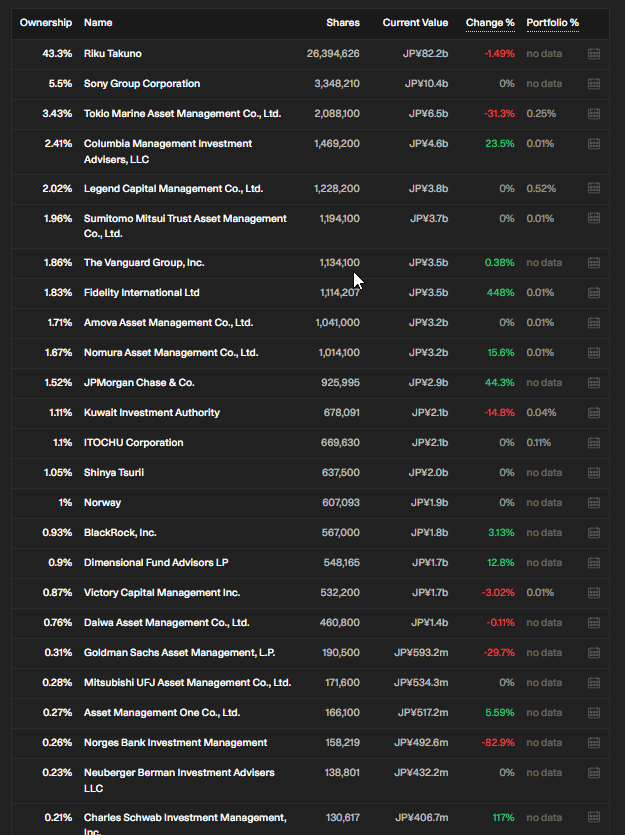Click the 0.25% portfolio value
Image resolution: width=625 pixels, height=835 pixels.
541,113
